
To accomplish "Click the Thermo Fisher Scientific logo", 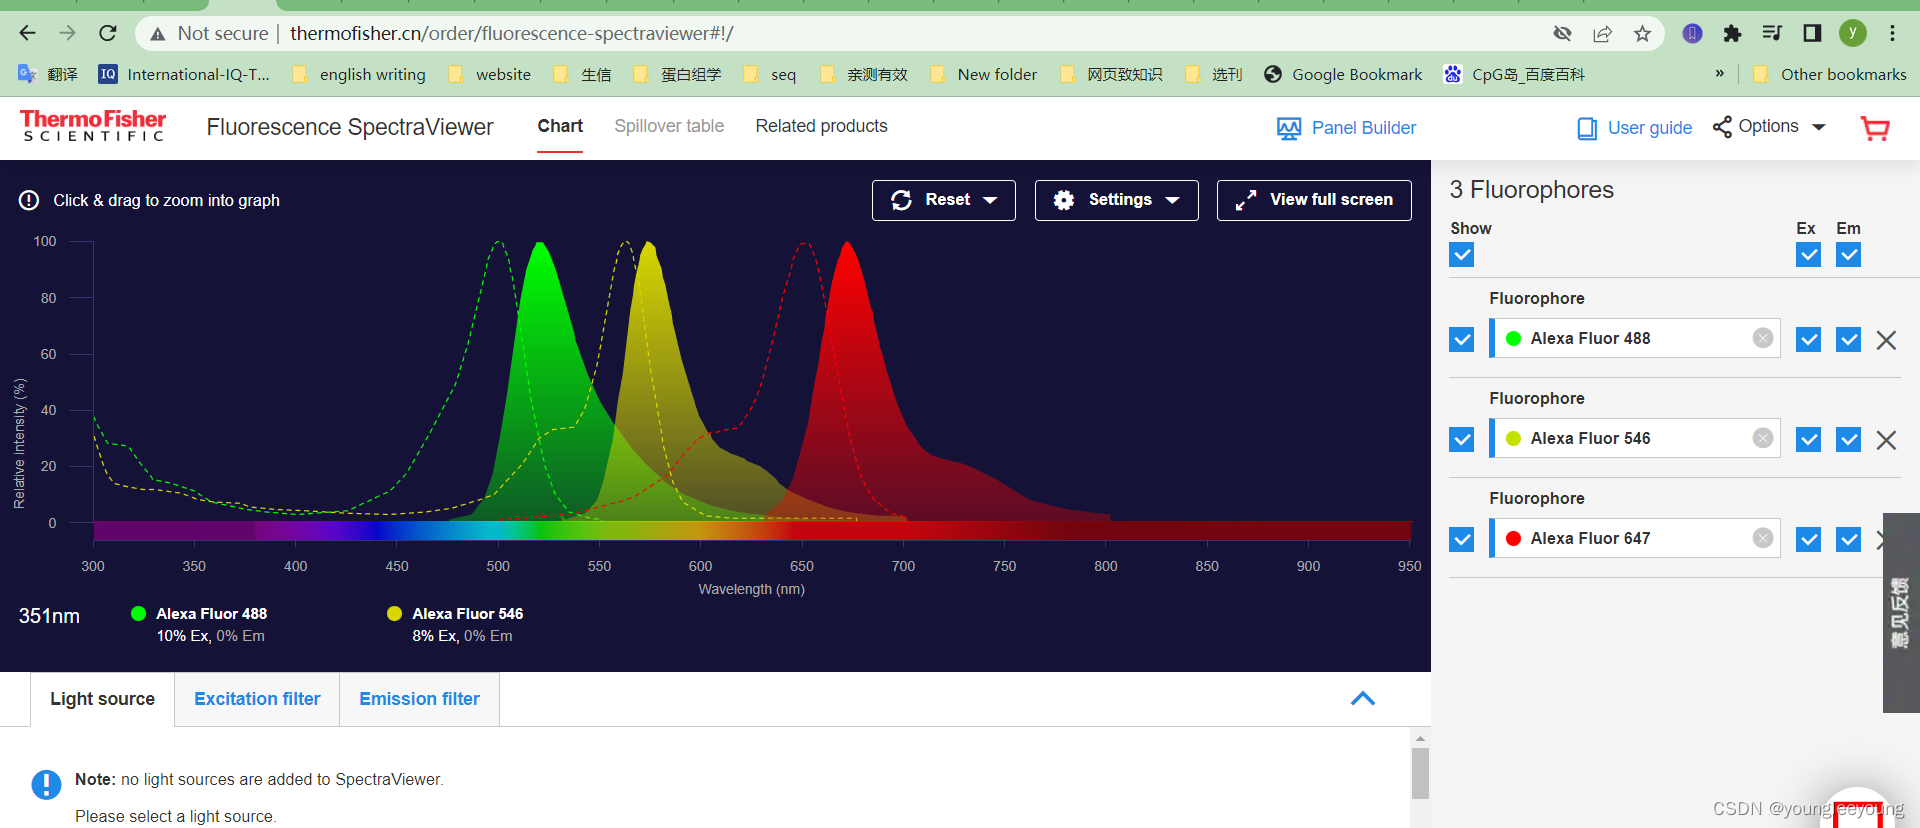I will [x=93, y=126].
